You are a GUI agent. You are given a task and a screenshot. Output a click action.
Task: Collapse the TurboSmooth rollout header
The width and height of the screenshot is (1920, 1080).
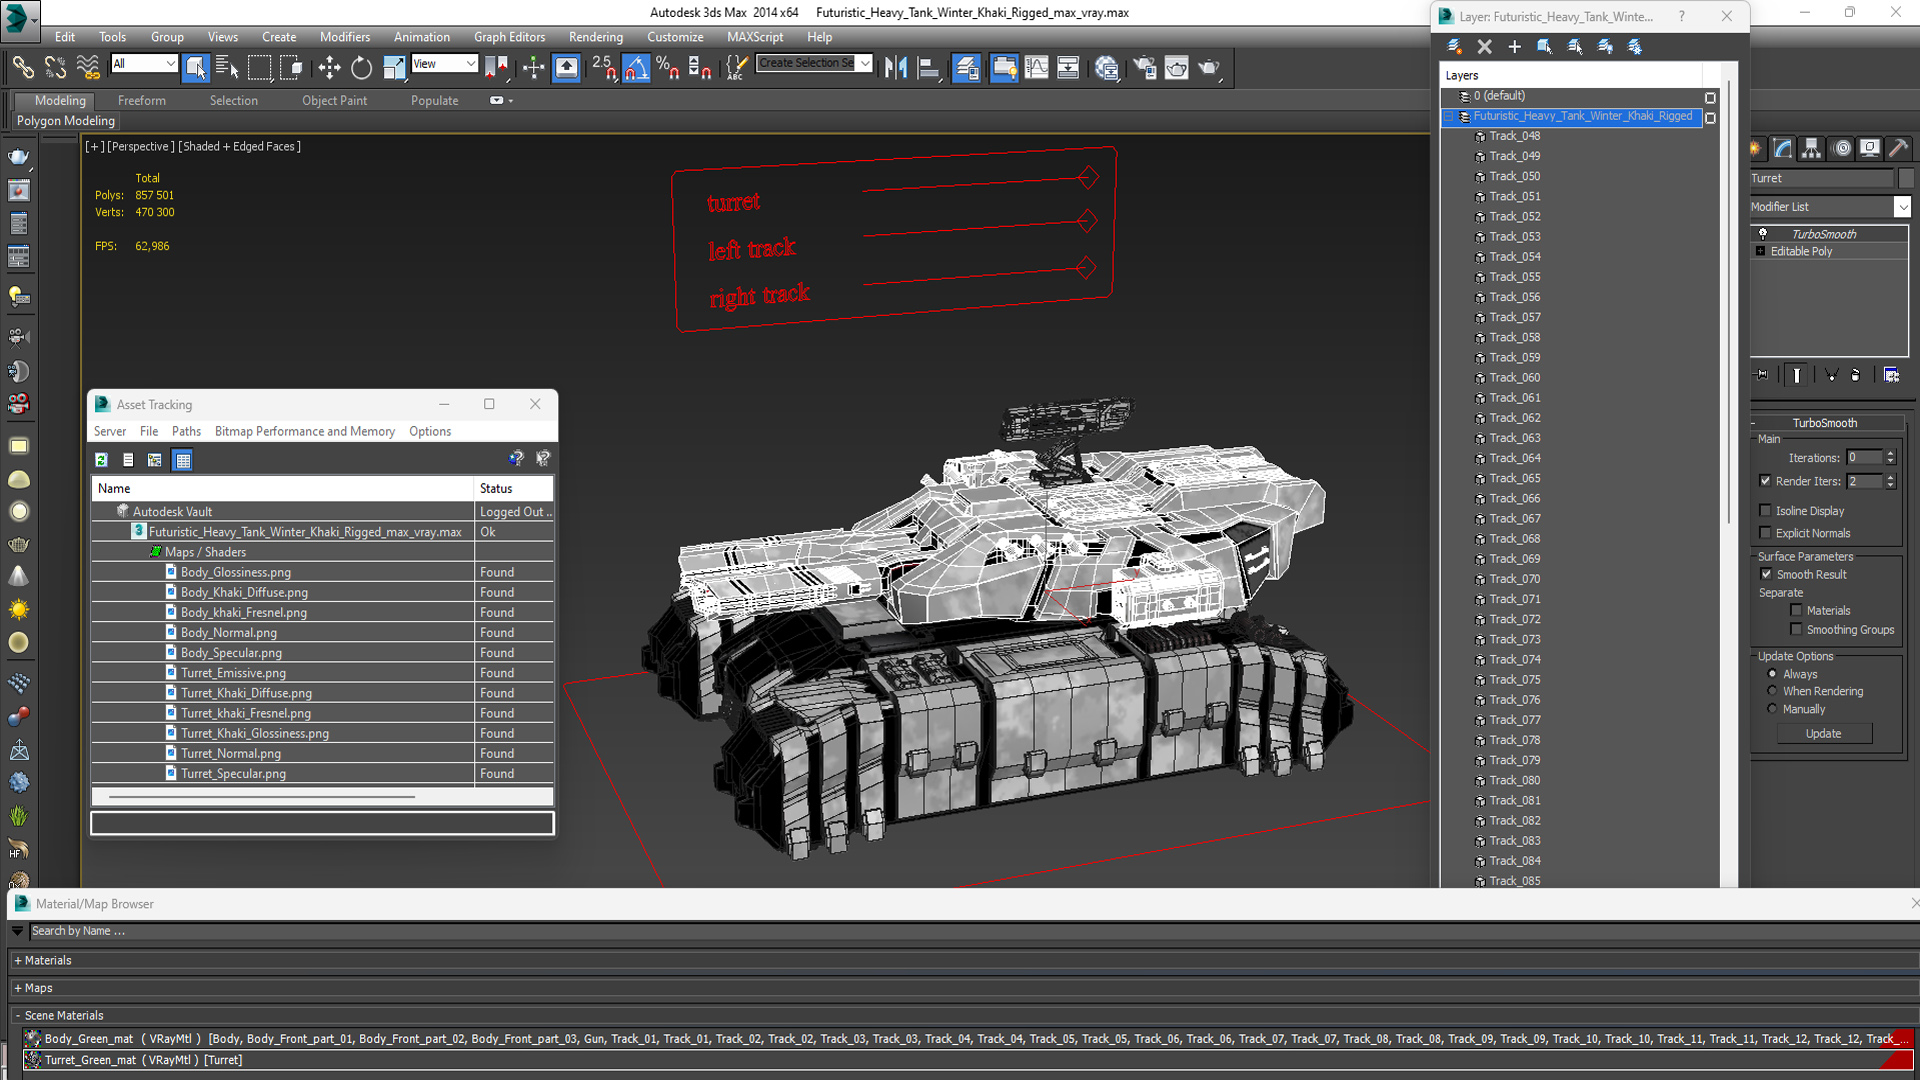(1825, 423)
